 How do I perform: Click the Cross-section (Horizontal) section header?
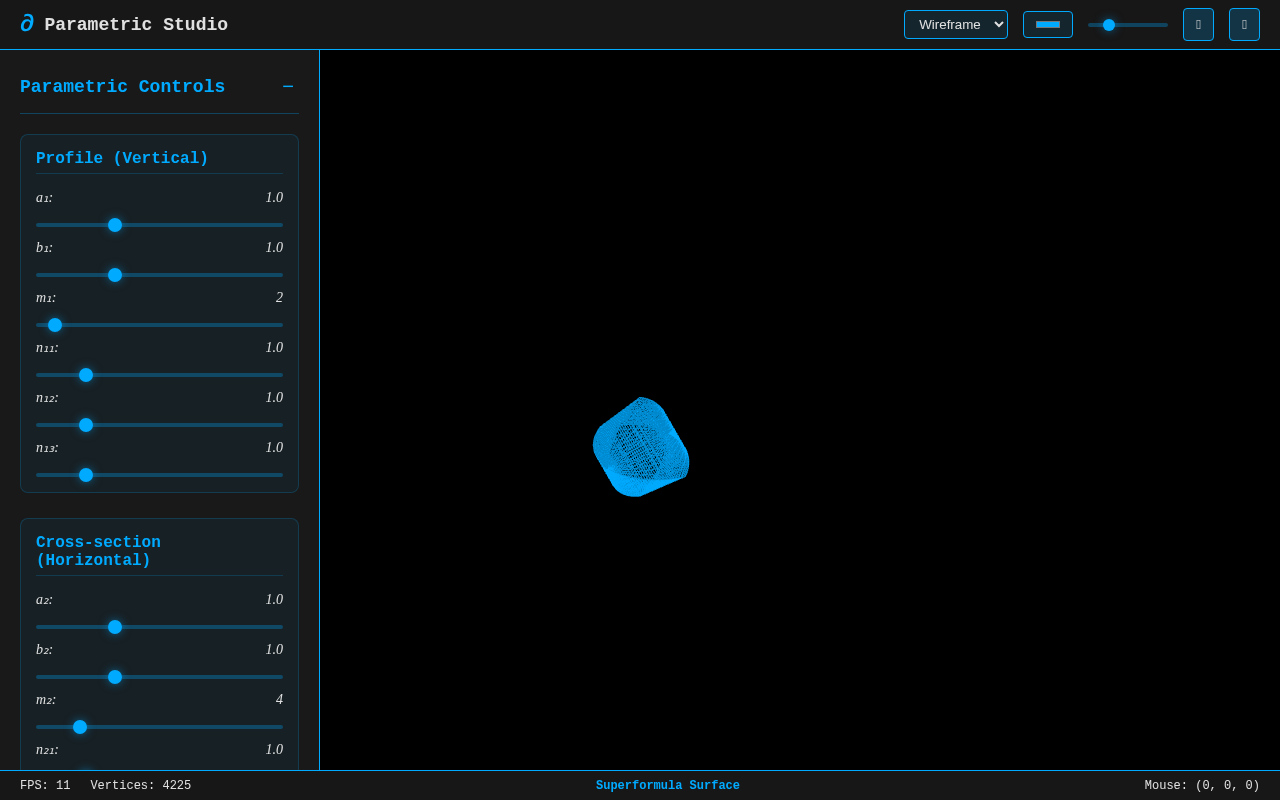[x=98, y=551]
